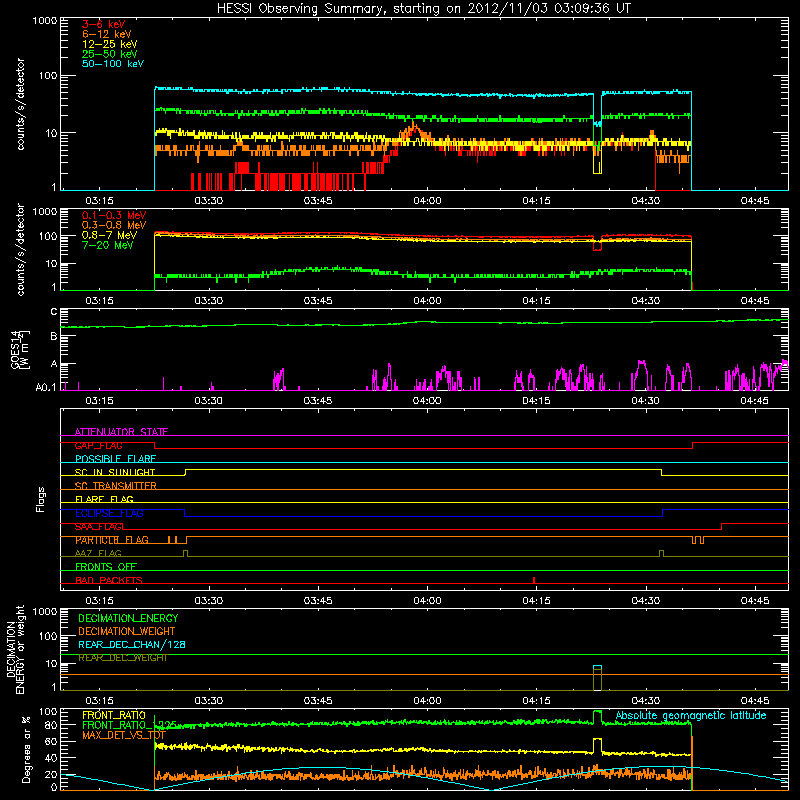Click the FRONT_RATIO legend entry
The image size is (800, 800).
(x=114, y=715)
